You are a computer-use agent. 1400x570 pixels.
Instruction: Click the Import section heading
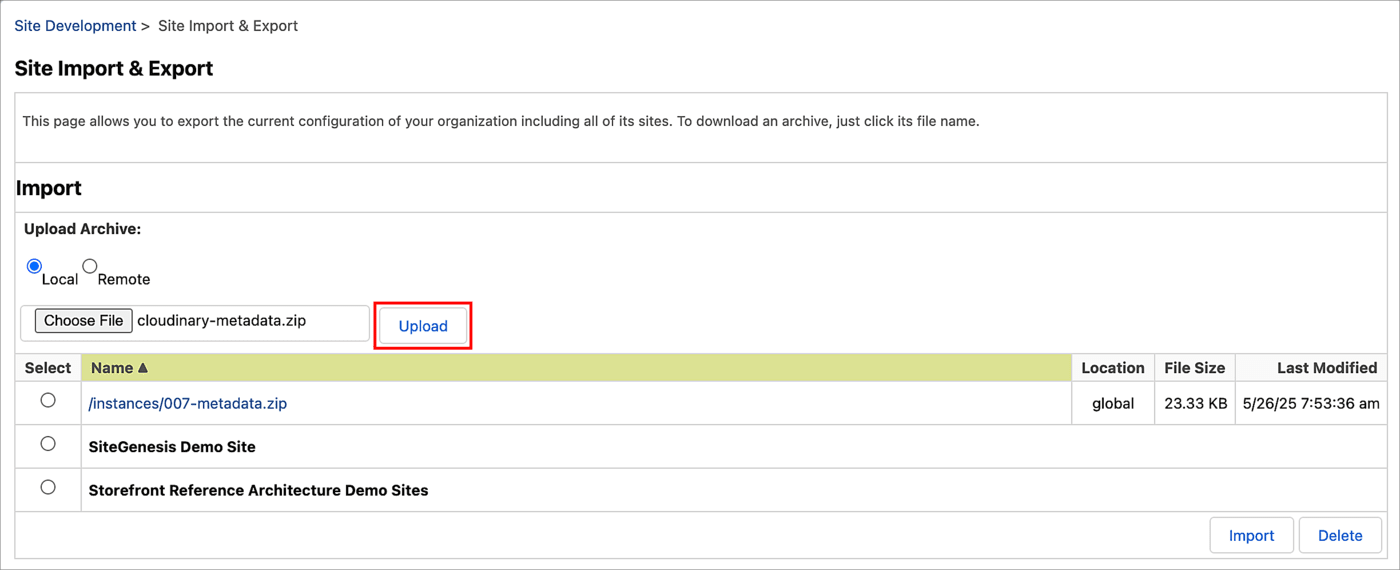pos(49,188)
